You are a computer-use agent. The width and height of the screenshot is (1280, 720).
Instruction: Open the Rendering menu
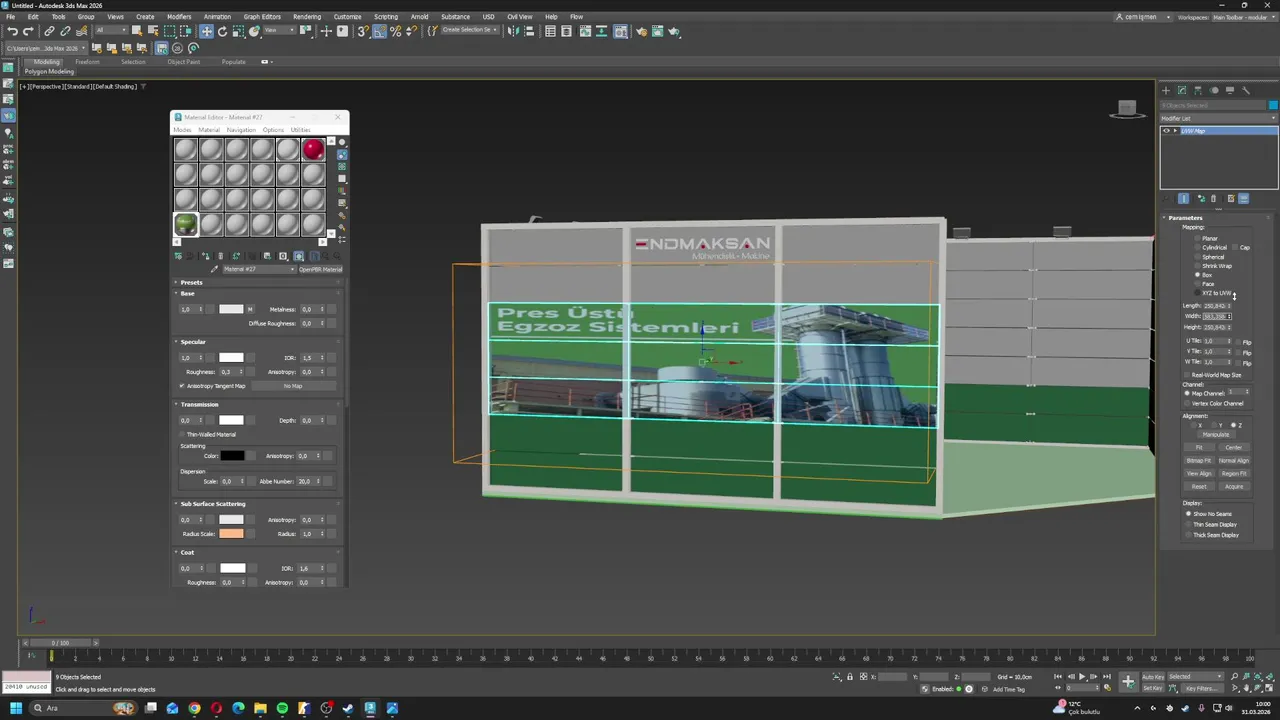coord(306,17)
